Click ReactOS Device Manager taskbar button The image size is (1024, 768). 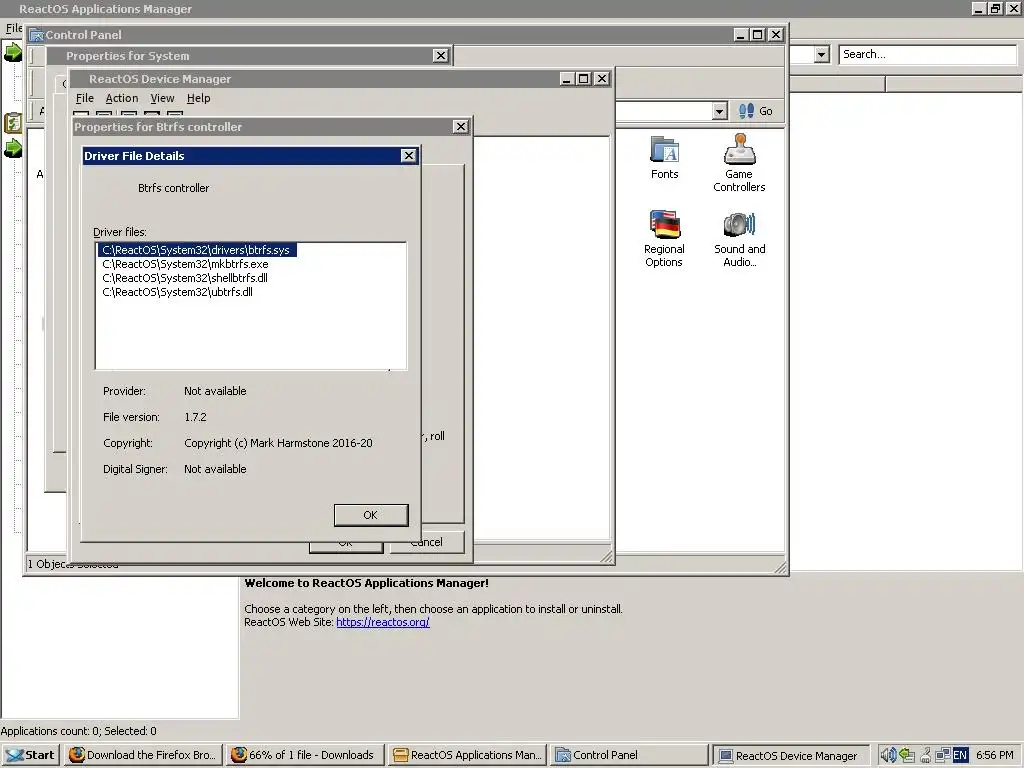[791, 756]
